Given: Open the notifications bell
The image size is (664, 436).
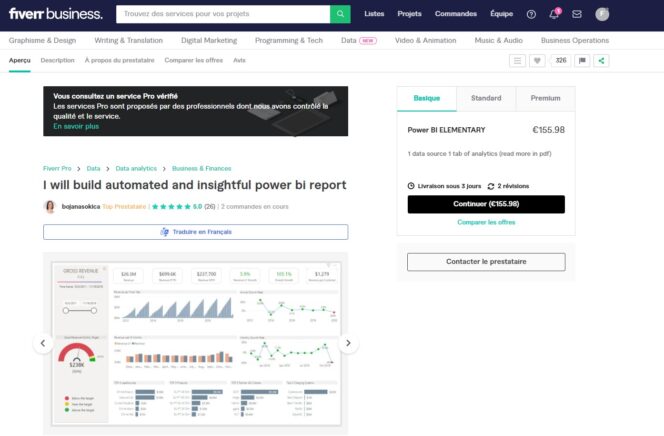Looking at the screenshot, I should [x=554, y=14].
